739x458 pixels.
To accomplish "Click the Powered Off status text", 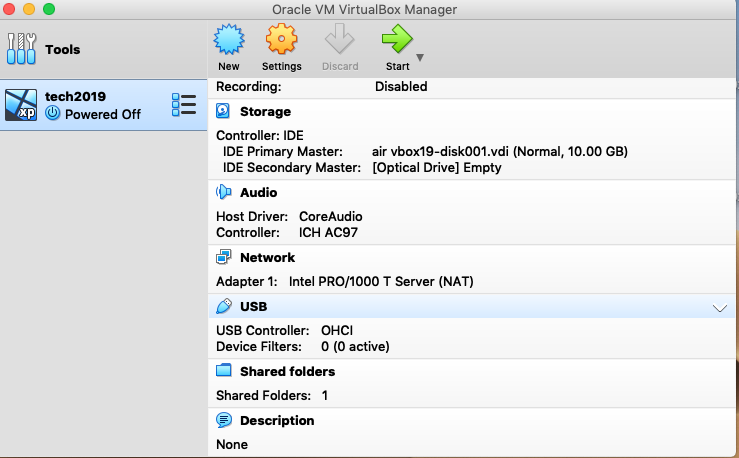I will [x=103, y=114].
